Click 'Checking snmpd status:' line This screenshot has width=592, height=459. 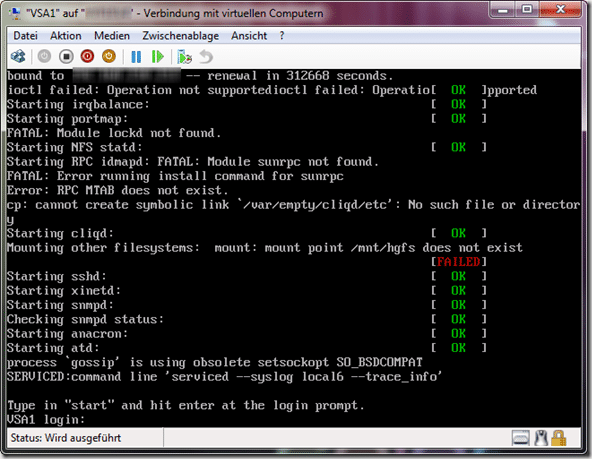click(x=85, y=319)
